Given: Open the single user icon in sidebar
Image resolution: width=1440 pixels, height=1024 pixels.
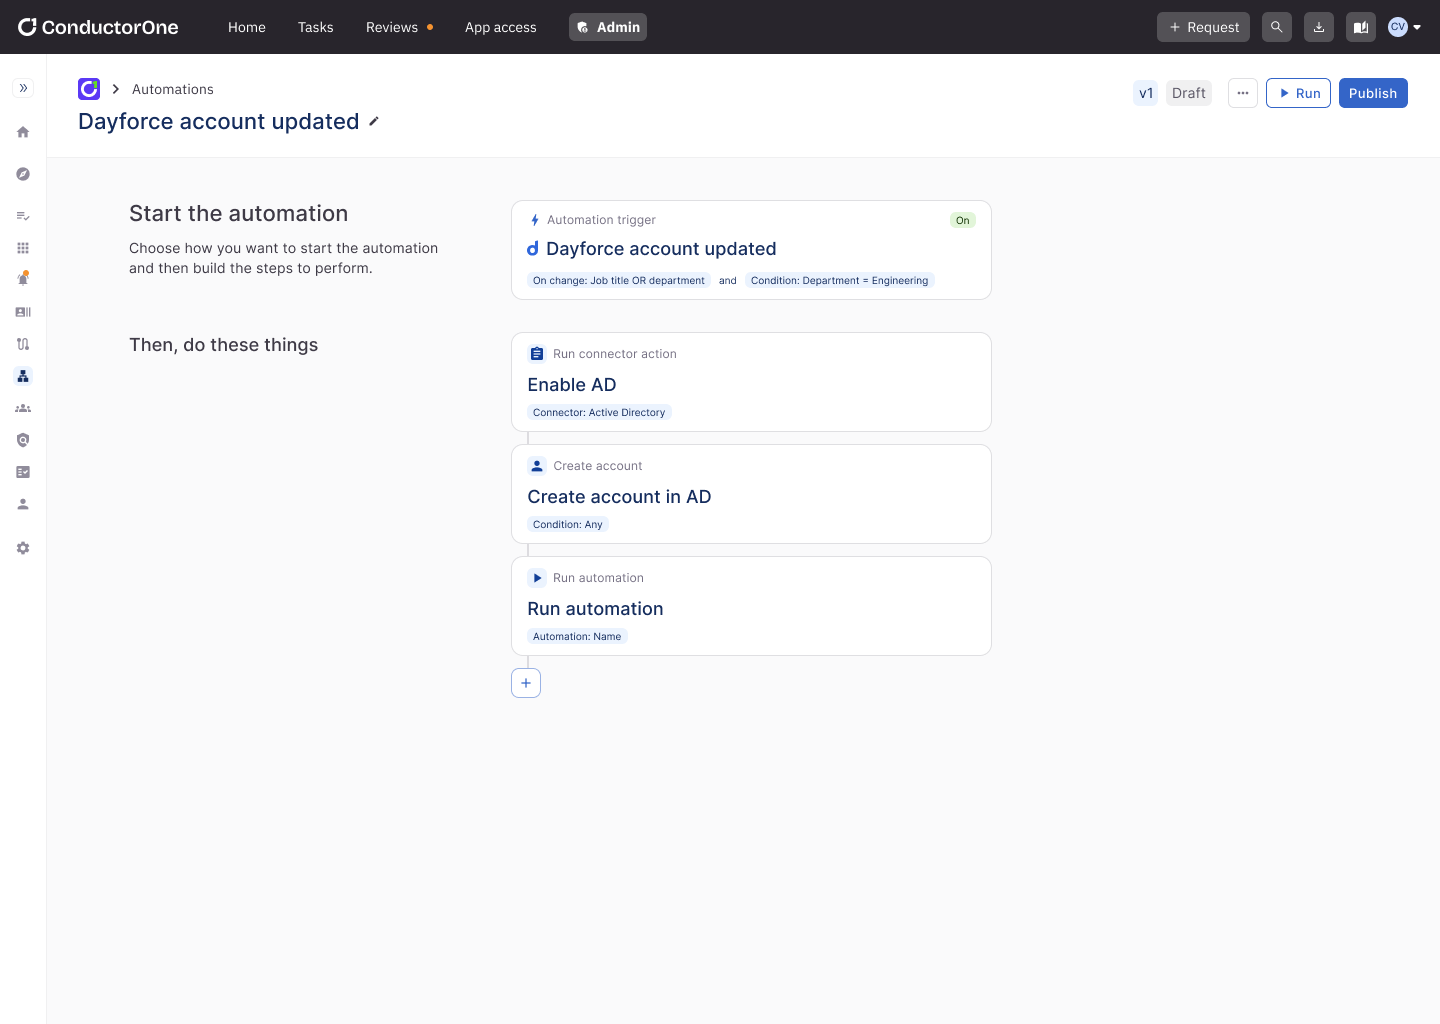Looking at the screenshot, I should pyautogui.click(x=23, y=504).
